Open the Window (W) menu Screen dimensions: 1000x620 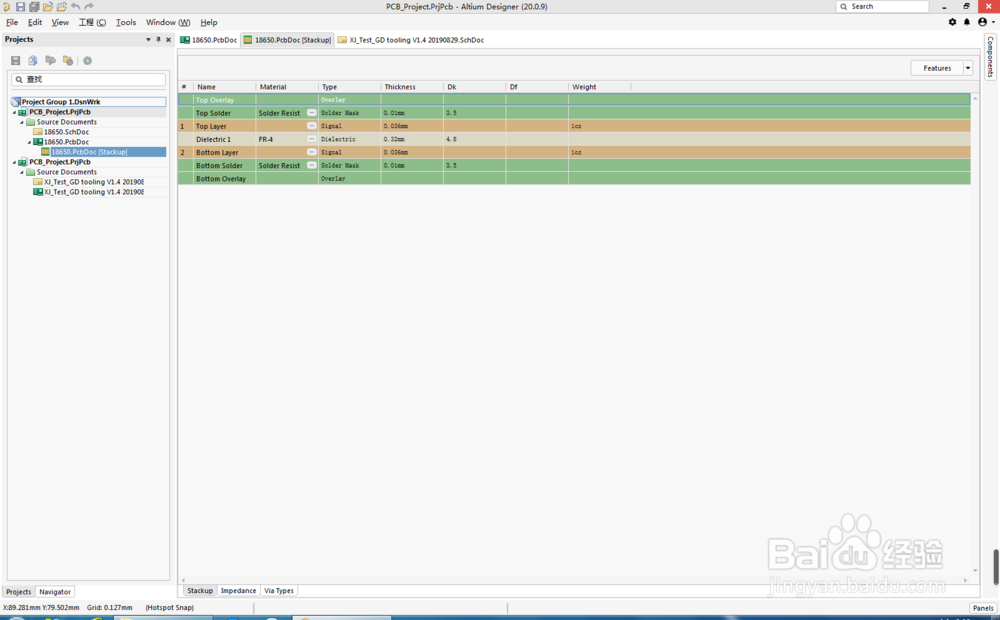point(168,22)
